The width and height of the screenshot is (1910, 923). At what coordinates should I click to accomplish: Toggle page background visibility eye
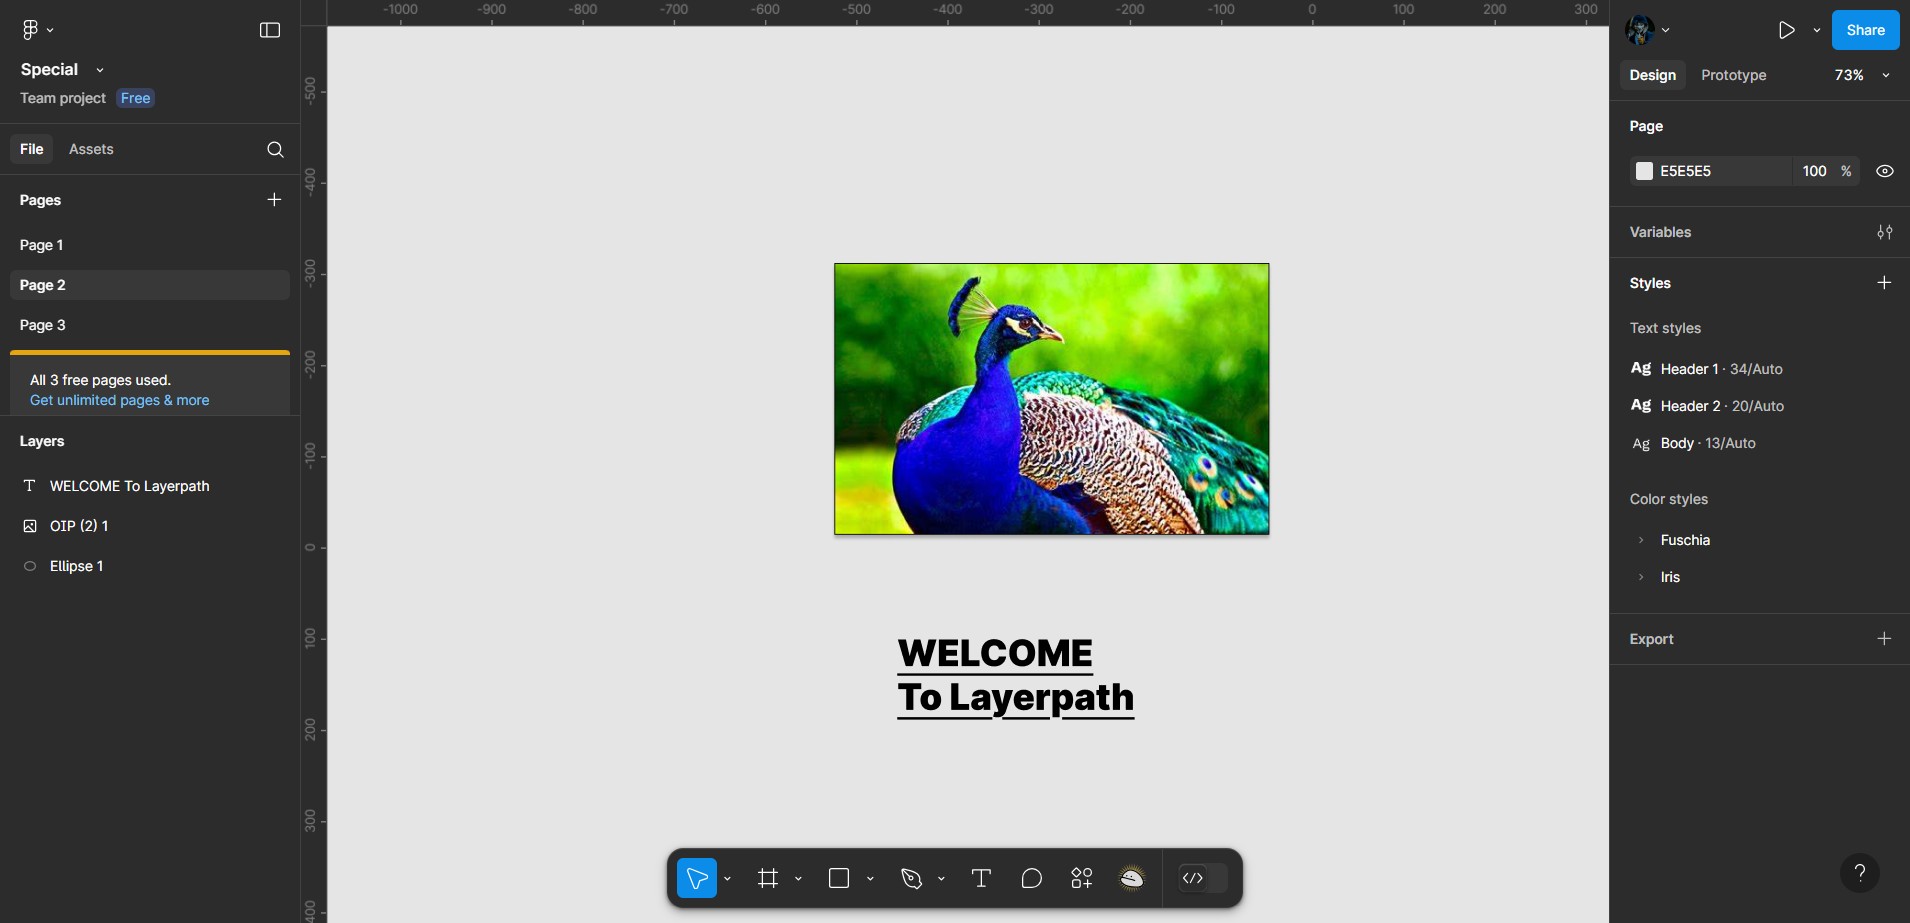[x=1885, y=171]
